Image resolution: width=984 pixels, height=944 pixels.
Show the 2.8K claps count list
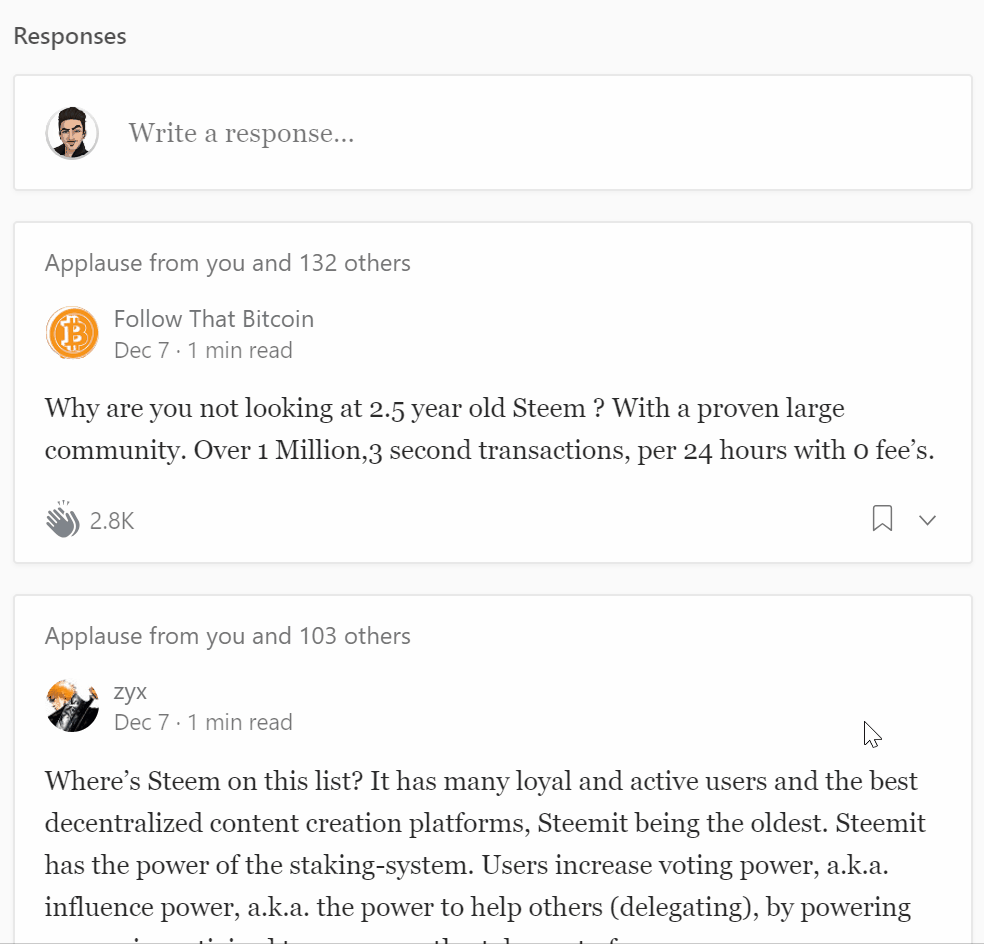112,521
